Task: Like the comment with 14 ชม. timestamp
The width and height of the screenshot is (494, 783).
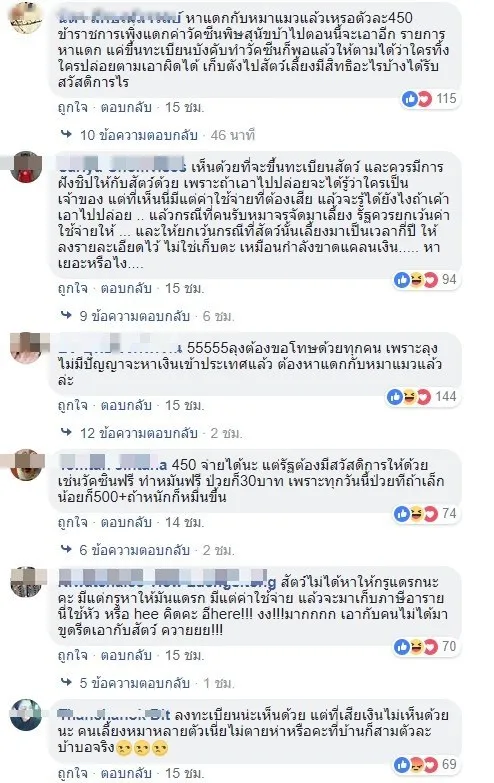Action: [72, 522]
